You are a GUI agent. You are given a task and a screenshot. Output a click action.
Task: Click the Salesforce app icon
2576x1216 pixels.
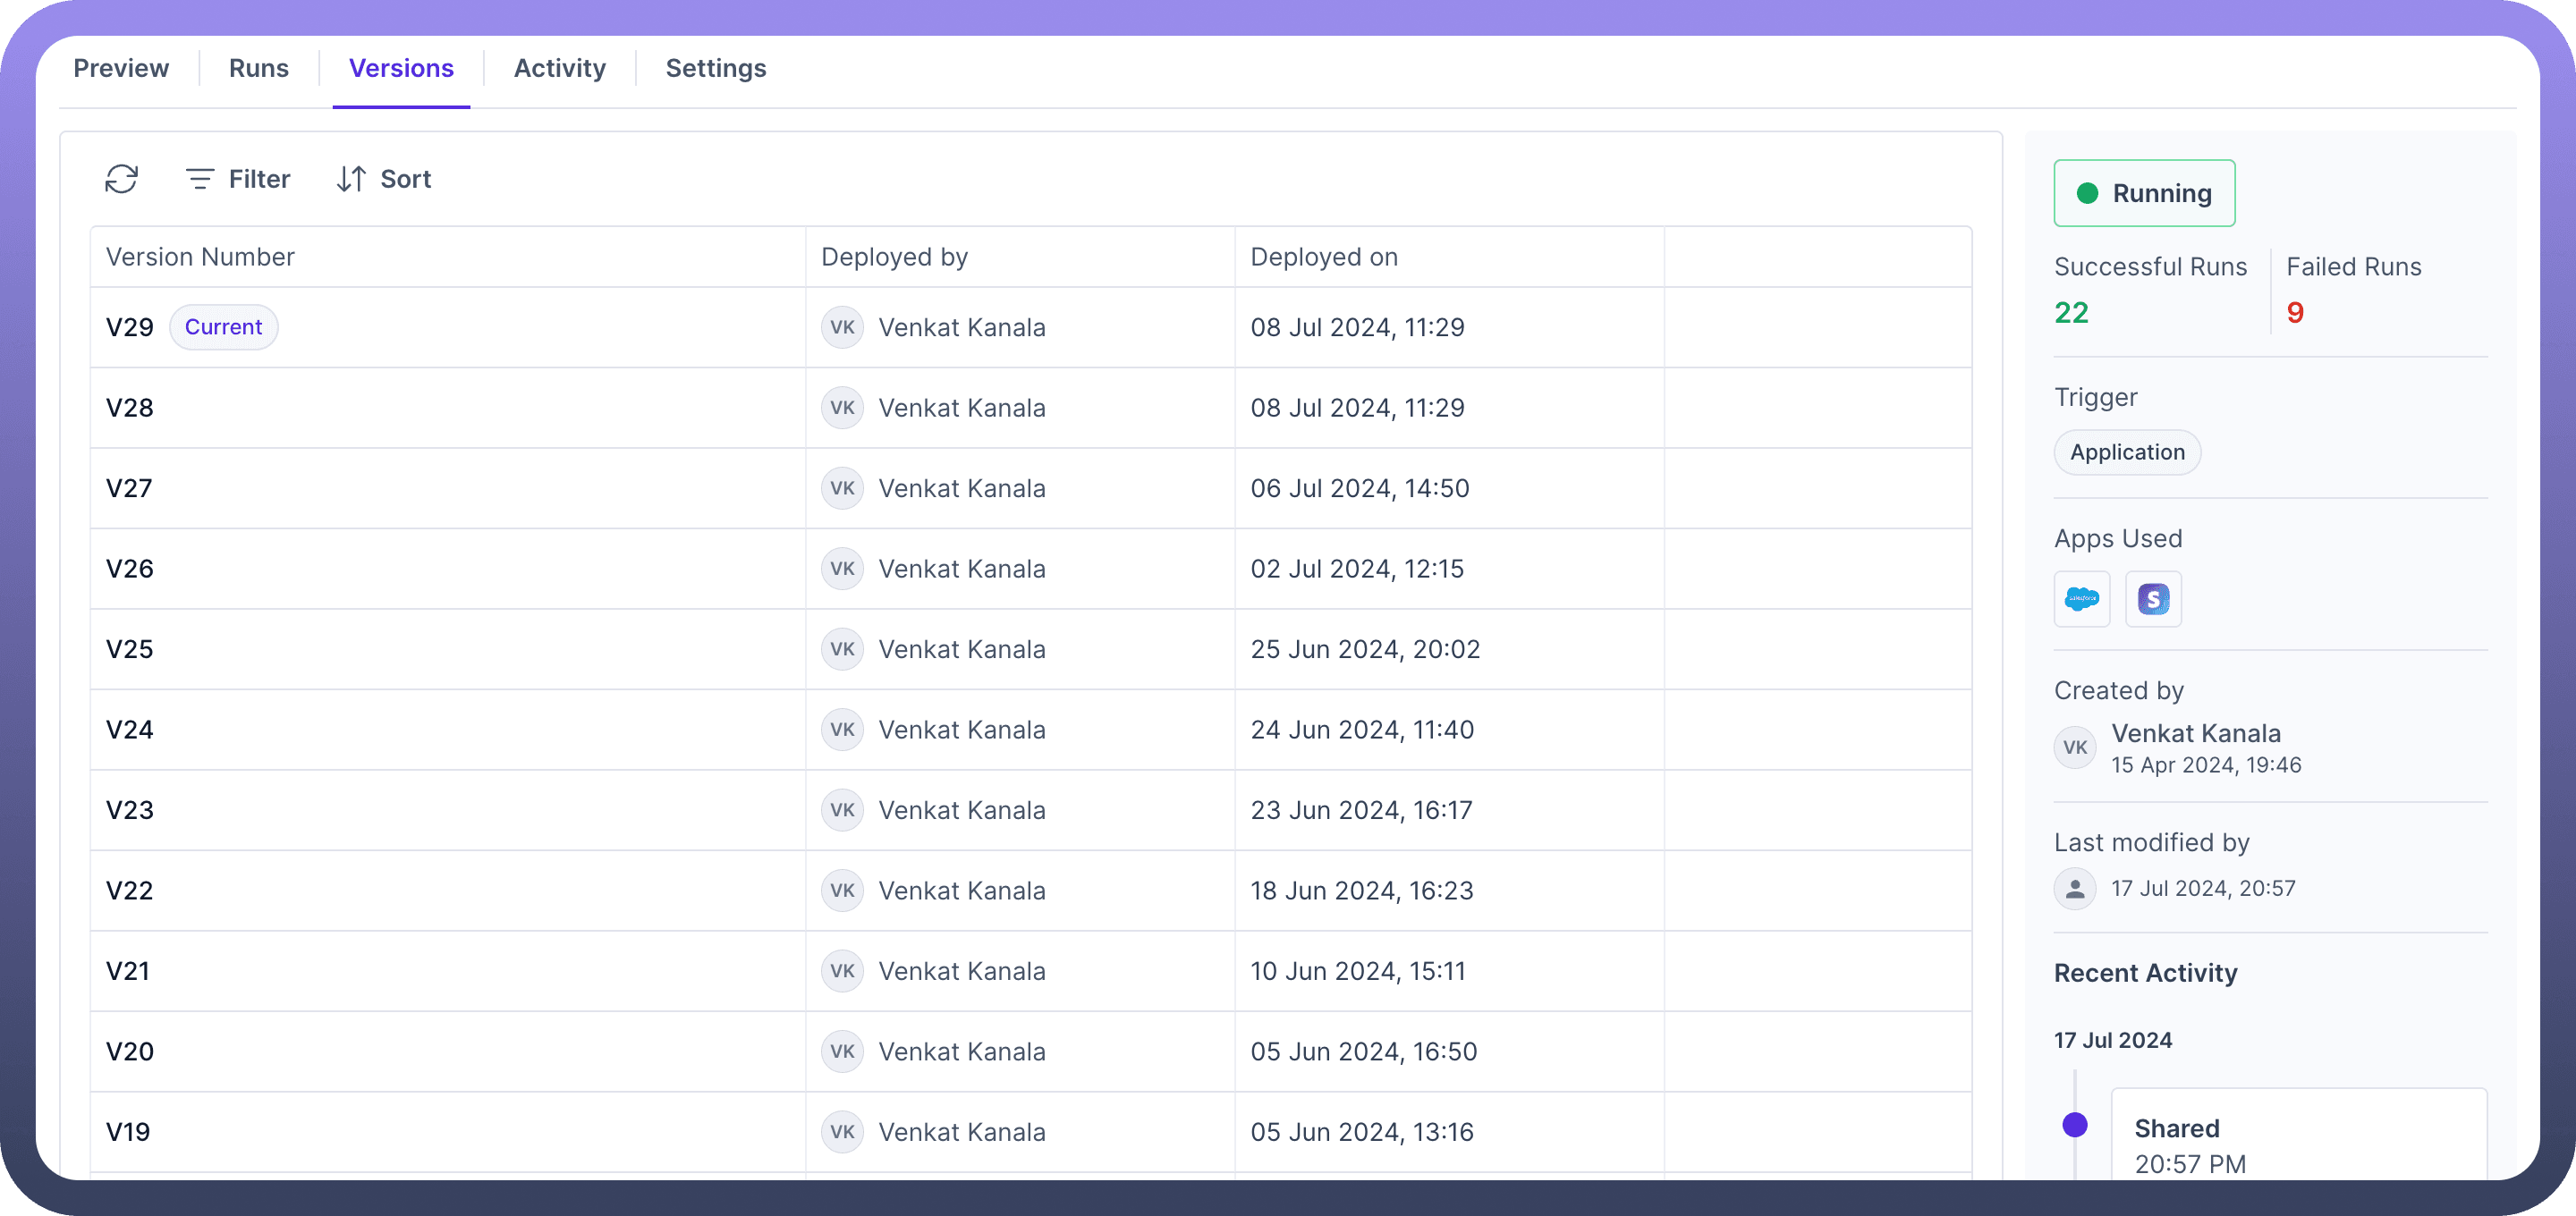(2081, 599)
